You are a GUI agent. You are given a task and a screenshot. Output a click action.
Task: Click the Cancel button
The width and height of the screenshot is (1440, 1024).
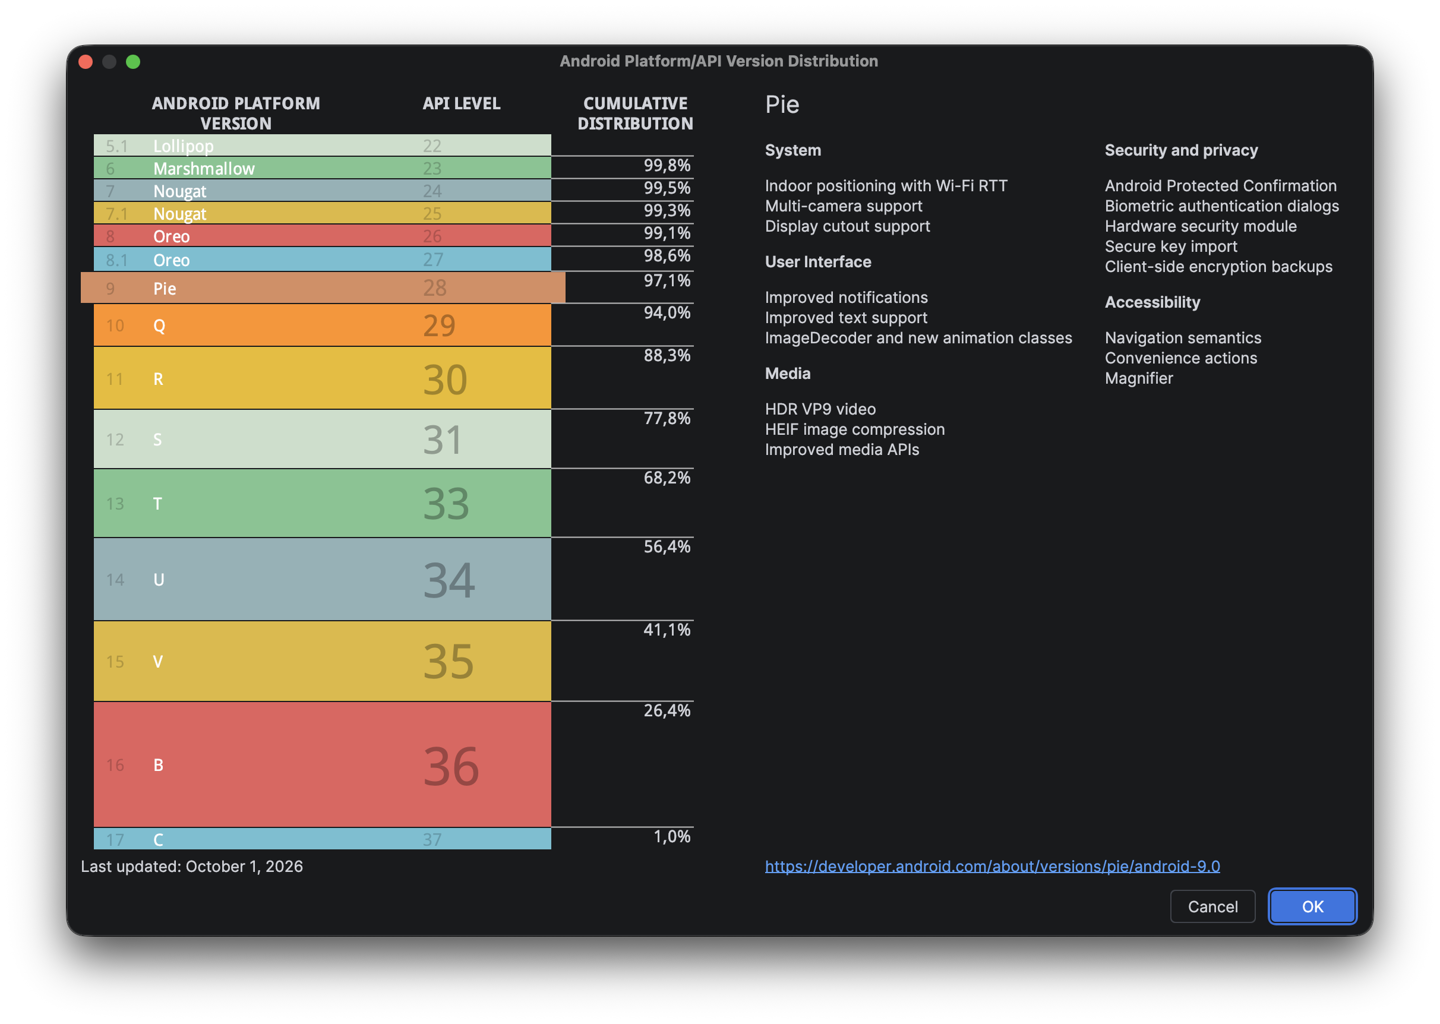(1212, 906)
